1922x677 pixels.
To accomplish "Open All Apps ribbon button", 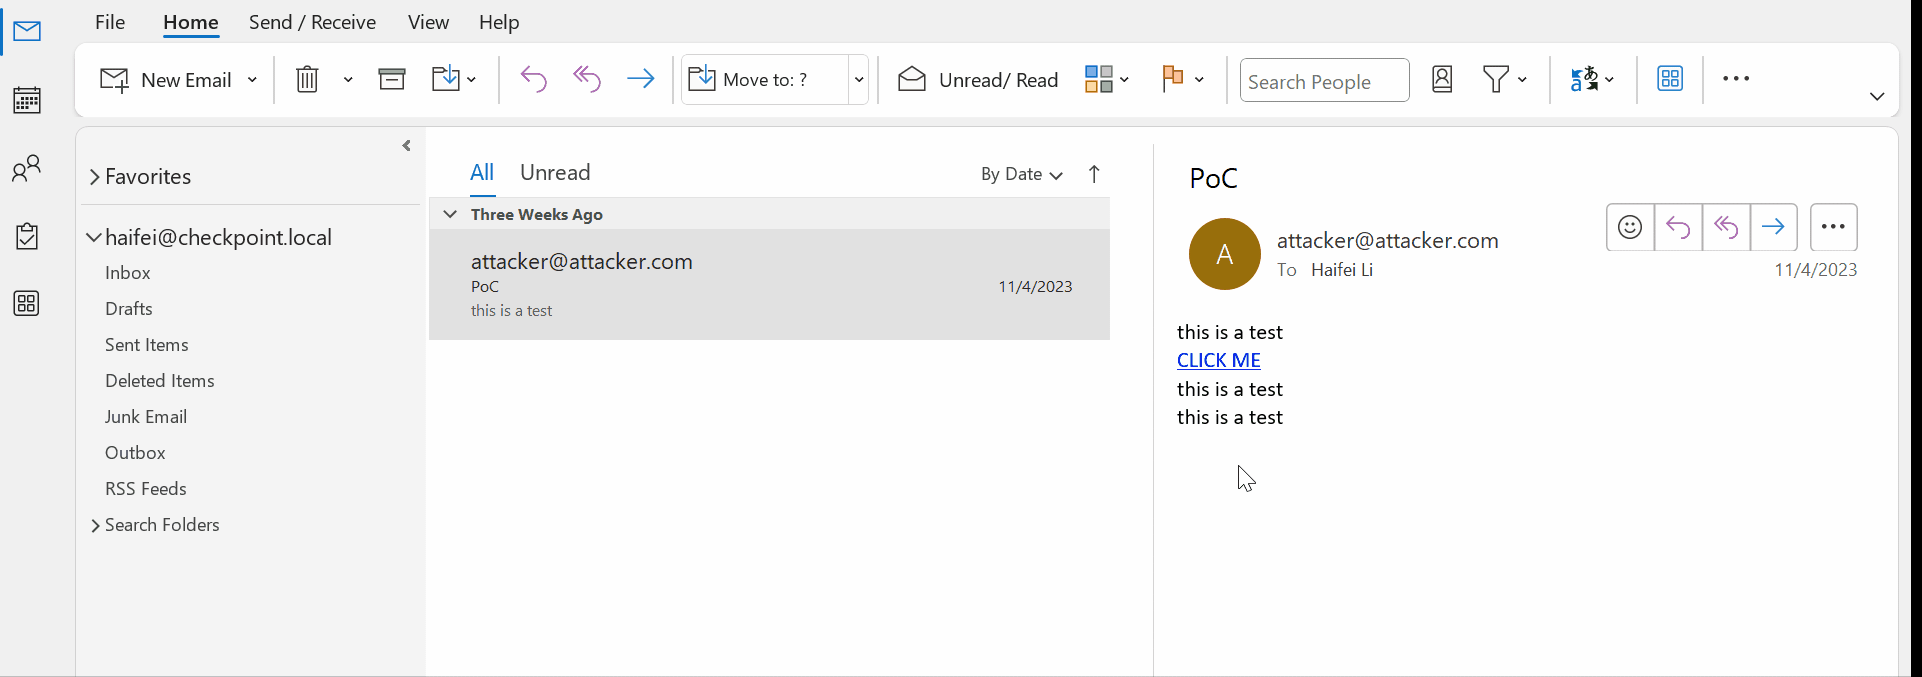I will point(1670,78).
